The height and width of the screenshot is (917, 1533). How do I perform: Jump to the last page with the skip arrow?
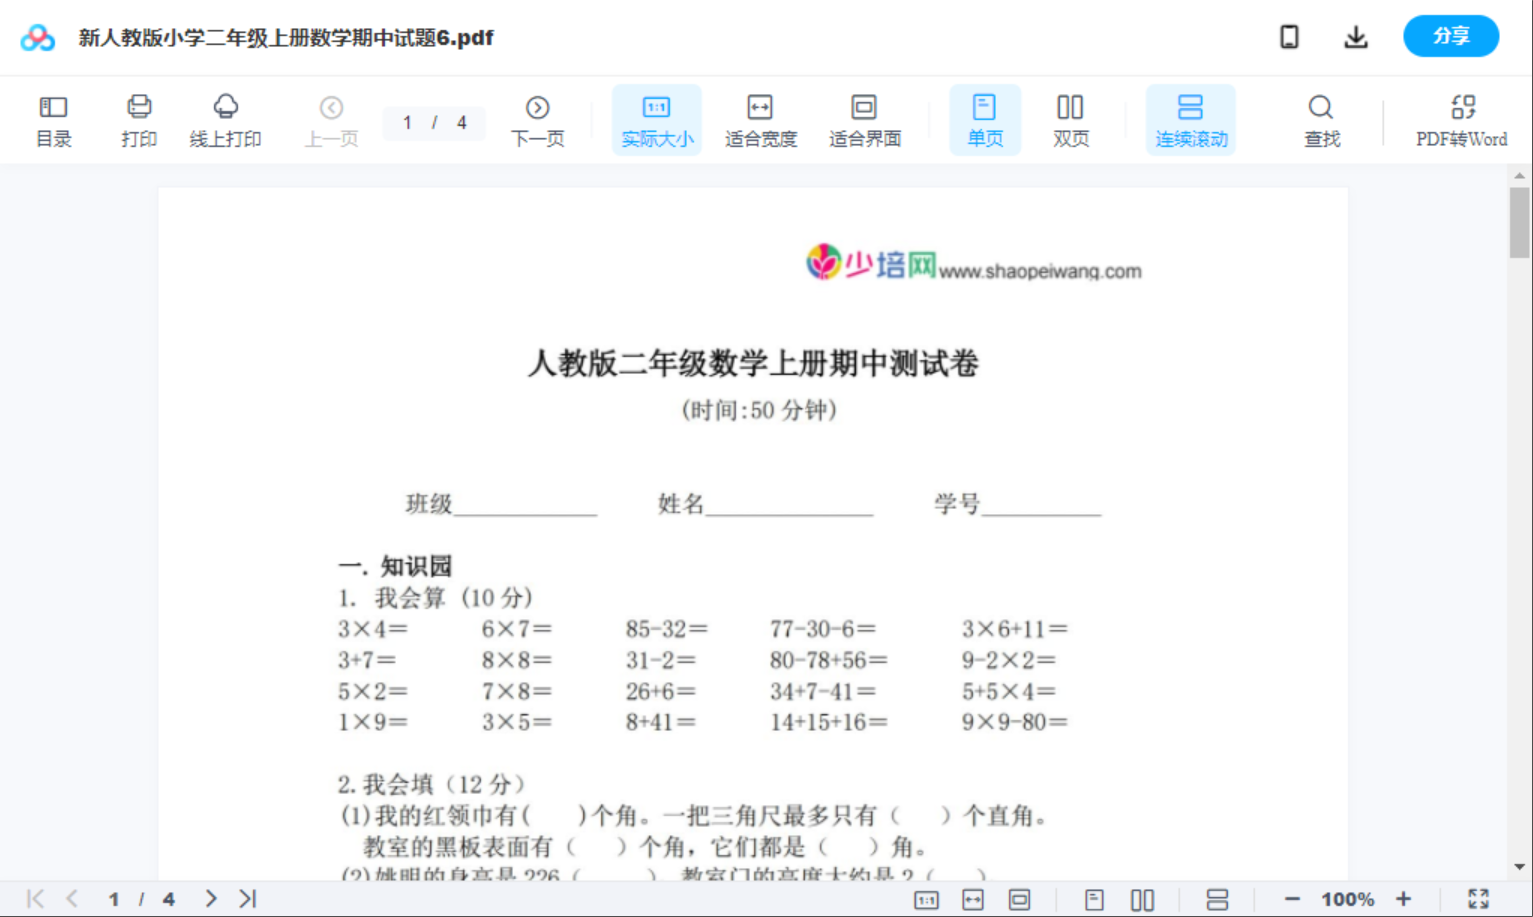[x=246, y=898]
